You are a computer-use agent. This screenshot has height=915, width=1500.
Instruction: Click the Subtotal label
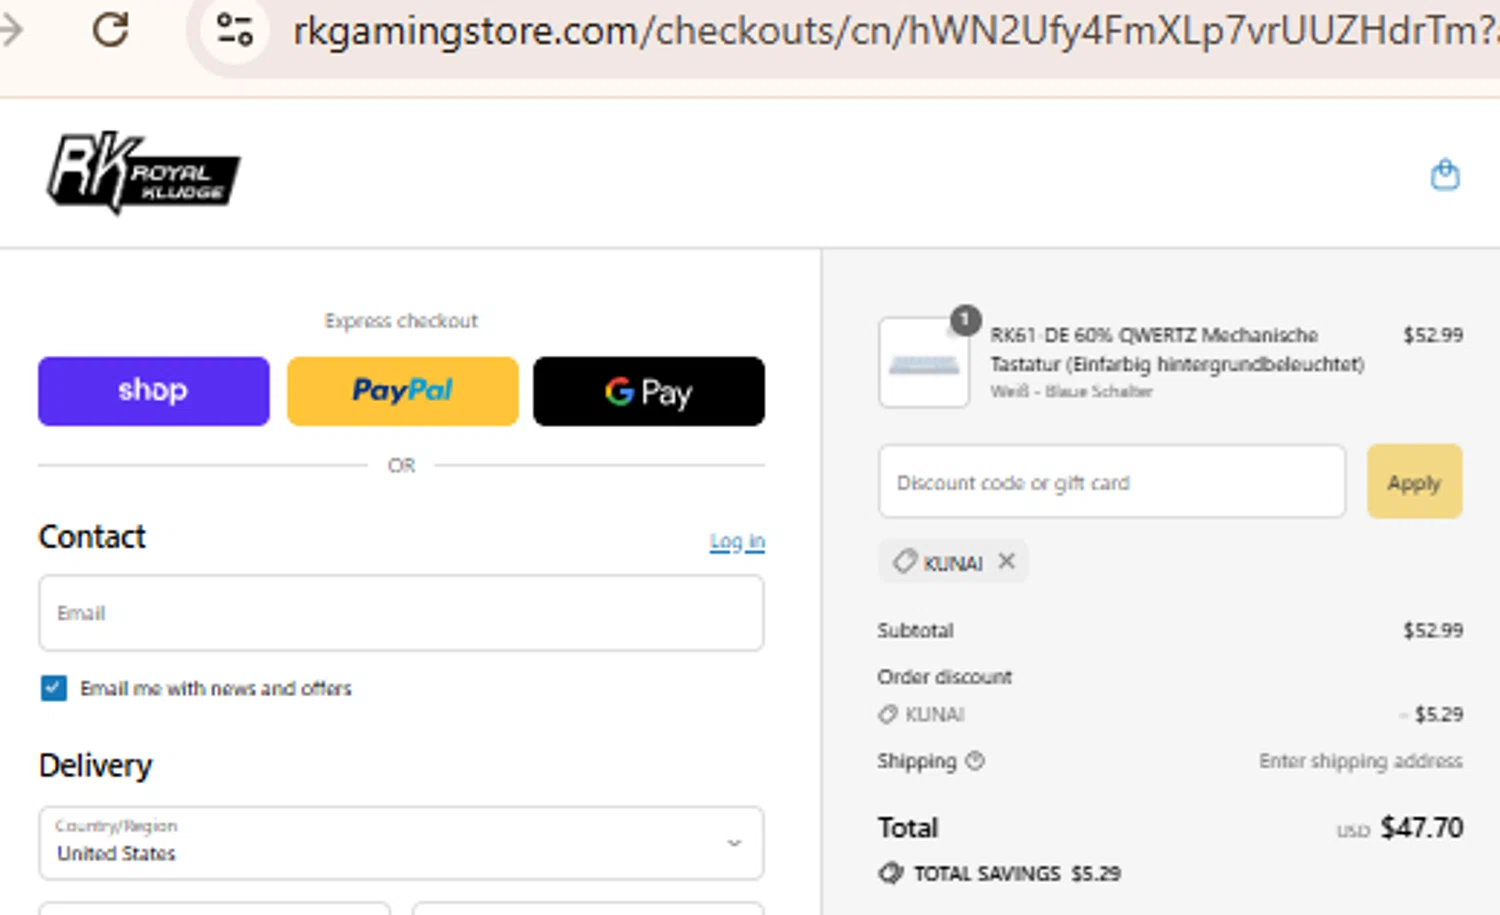point(915,630)
